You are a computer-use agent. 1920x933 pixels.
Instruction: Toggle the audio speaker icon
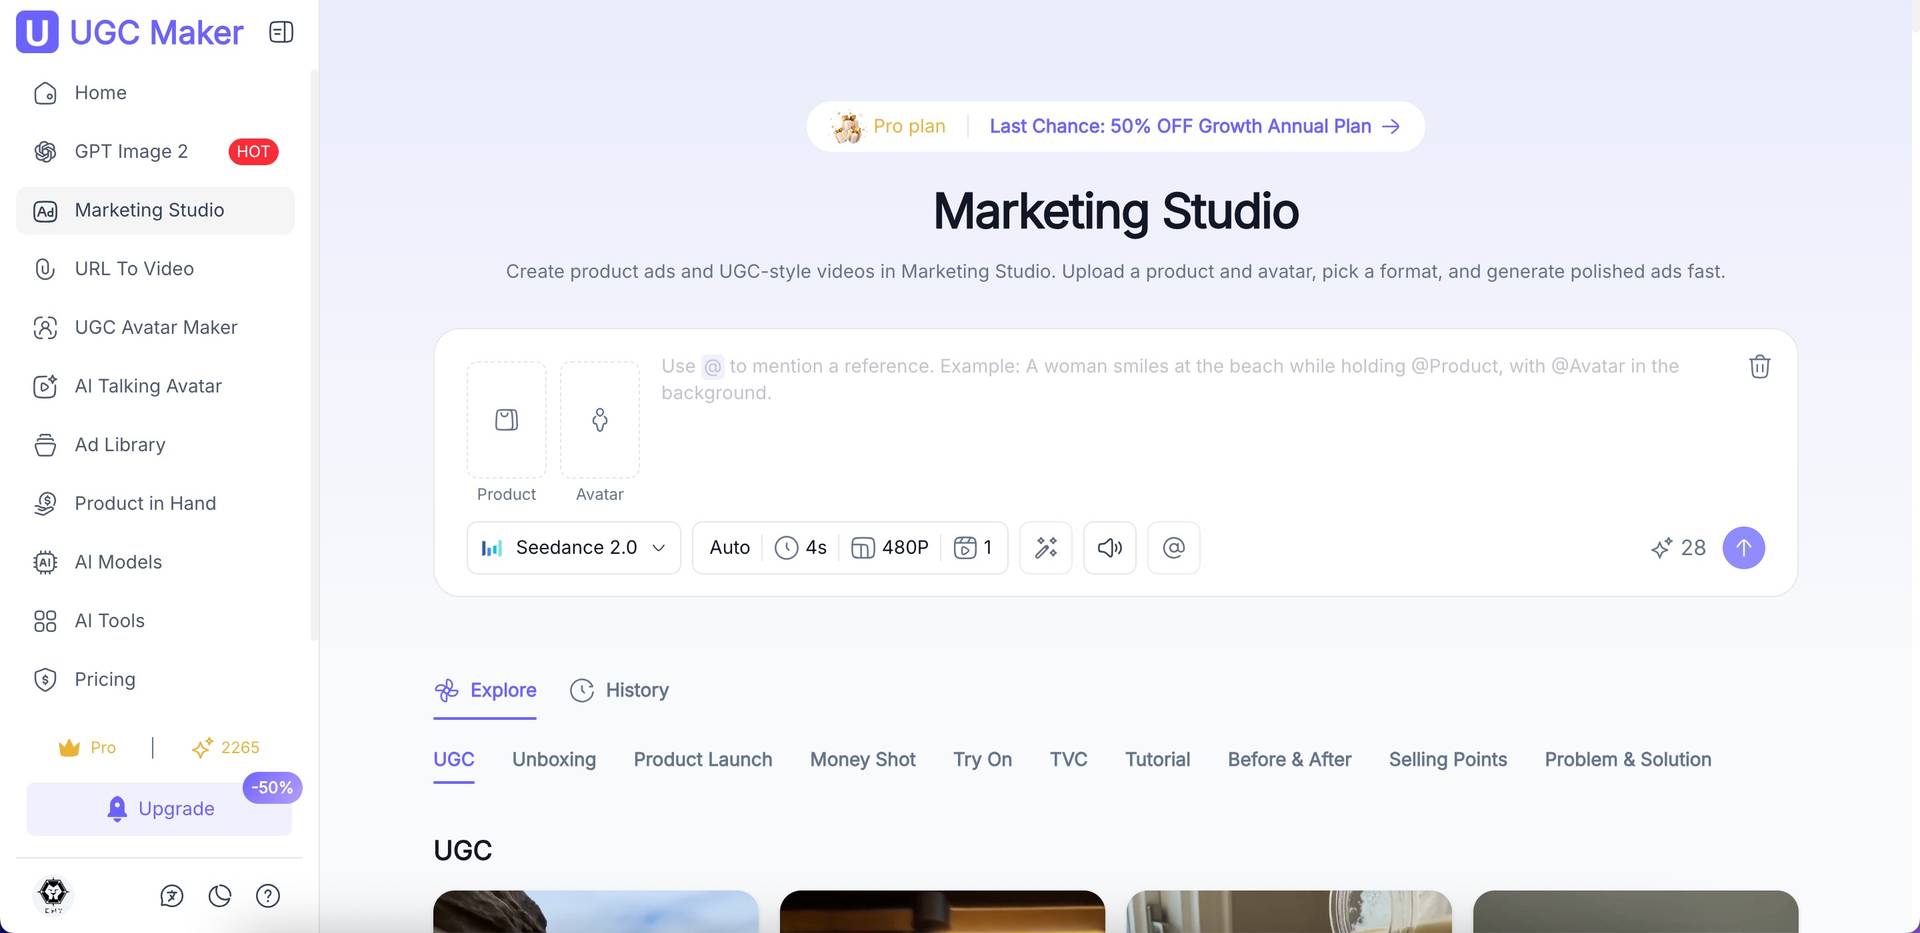point(1110,548)
